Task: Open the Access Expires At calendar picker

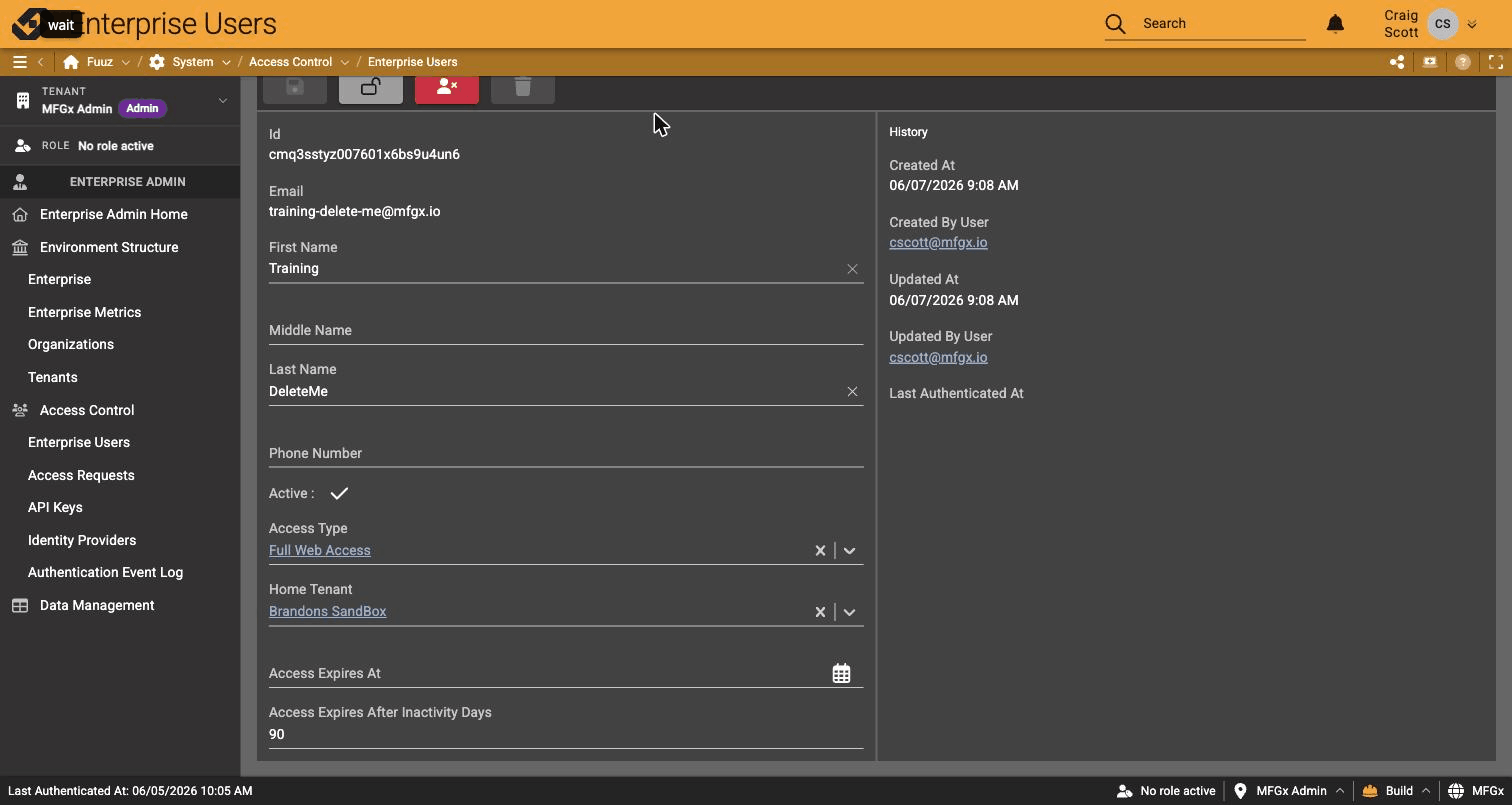Action: (x=841, y=673)
